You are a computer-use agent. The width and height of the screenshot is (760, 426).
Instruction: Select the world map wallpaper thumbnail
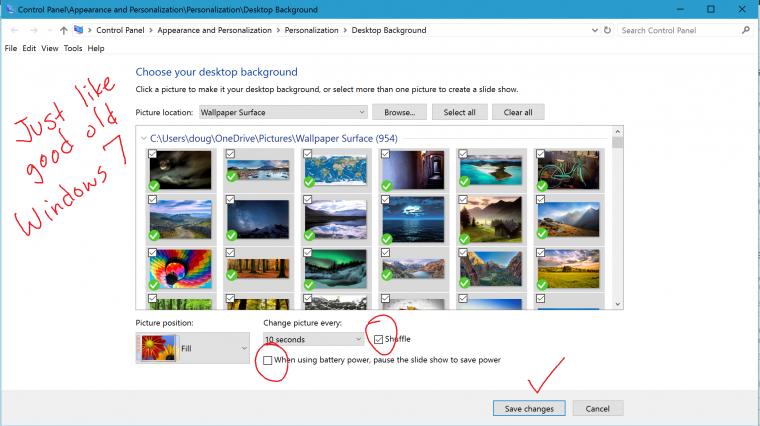[x=334, y=169]
